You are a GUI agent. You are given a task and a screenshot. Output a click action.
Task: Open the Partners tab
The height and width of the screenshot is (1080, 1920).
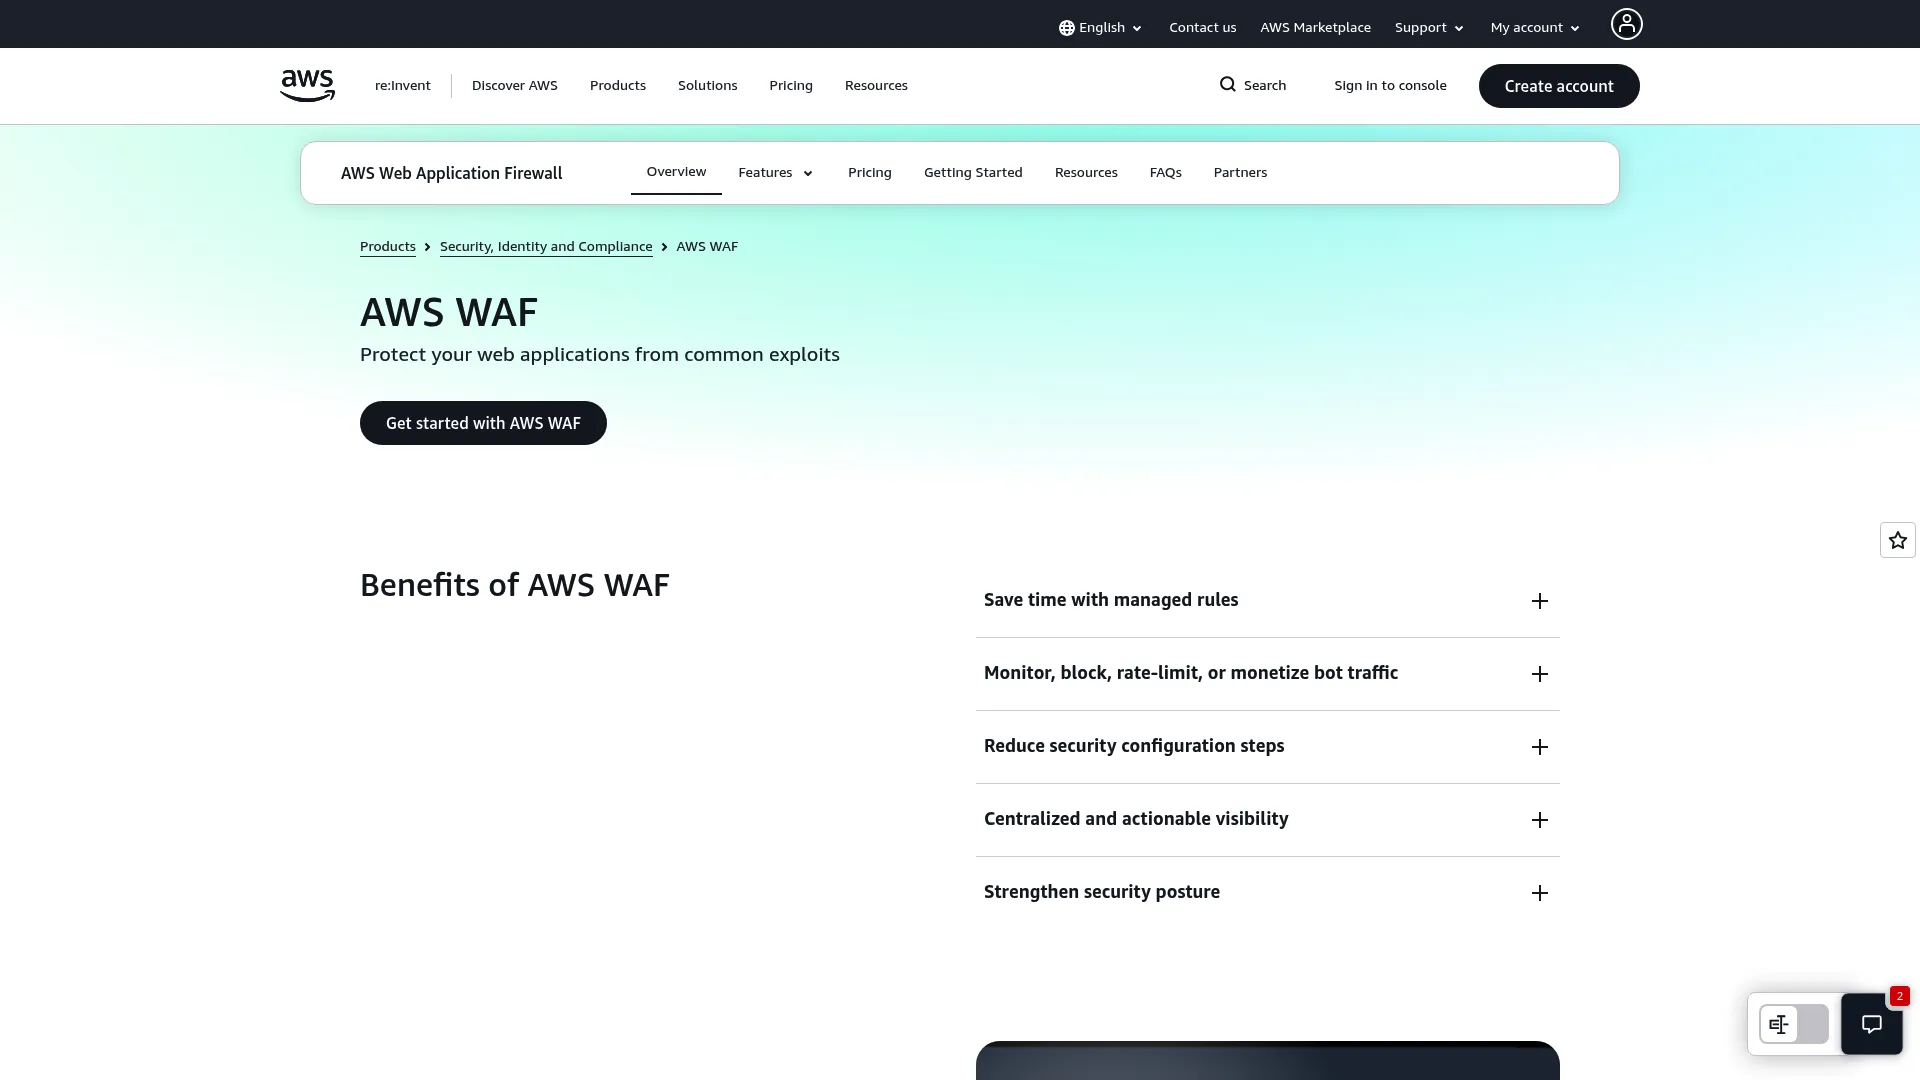(1240, 173)
